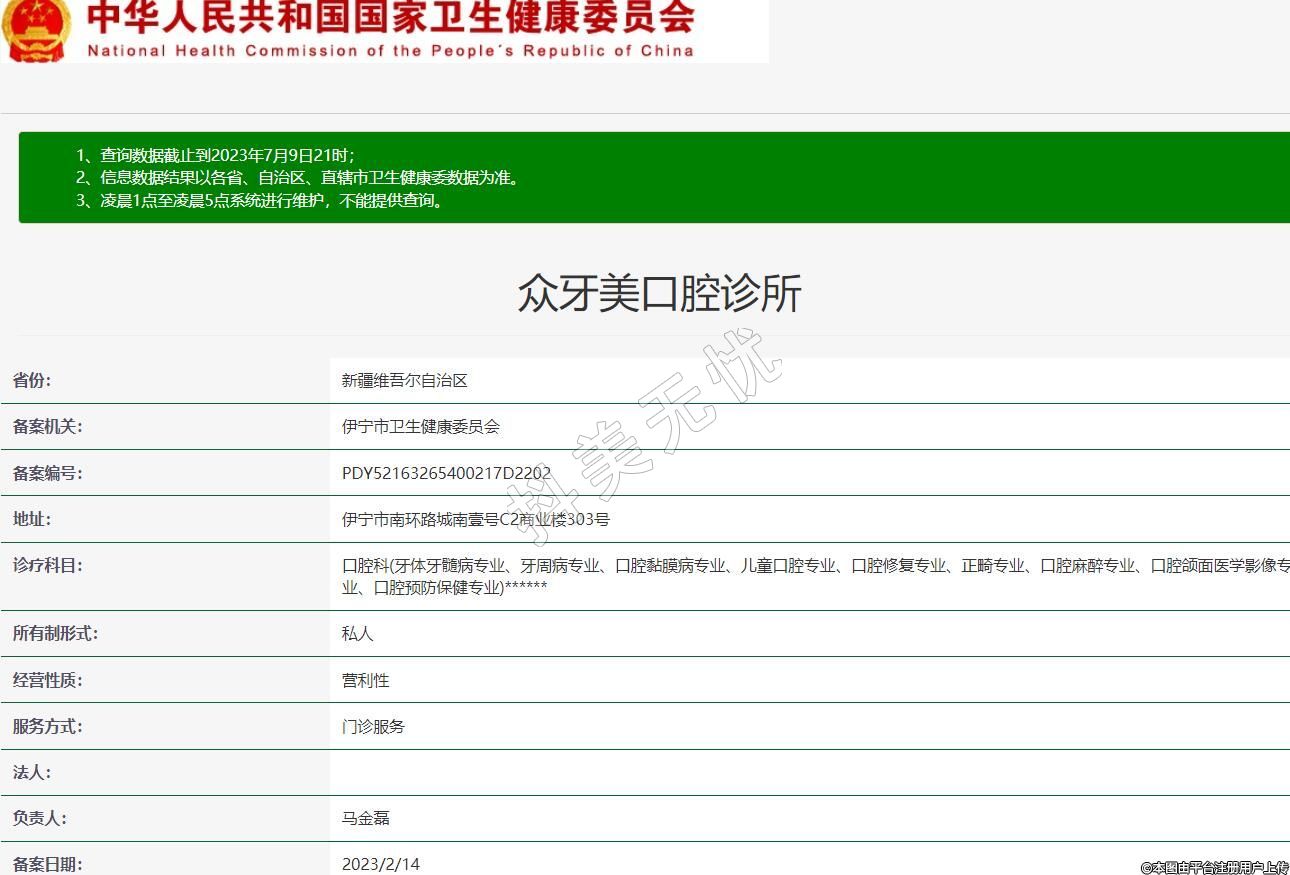Image resolution: width=1290 pixels, height=875 pixels.
Task: Click the filing number PDY52163265400217D2202
Action: coord(446,473)
